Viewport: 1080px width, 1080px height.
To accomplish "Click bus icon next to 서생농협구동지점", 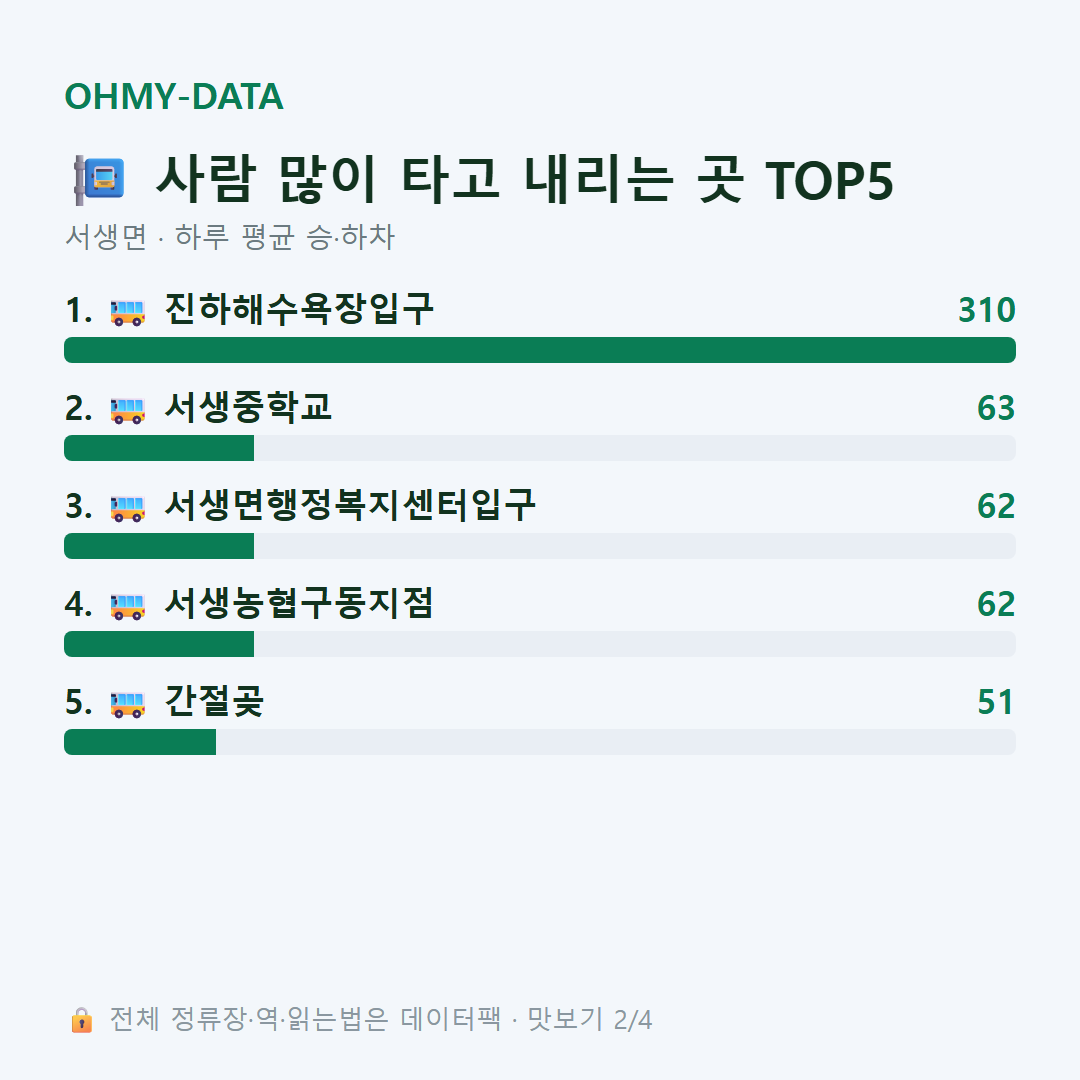I will point(127,606).
